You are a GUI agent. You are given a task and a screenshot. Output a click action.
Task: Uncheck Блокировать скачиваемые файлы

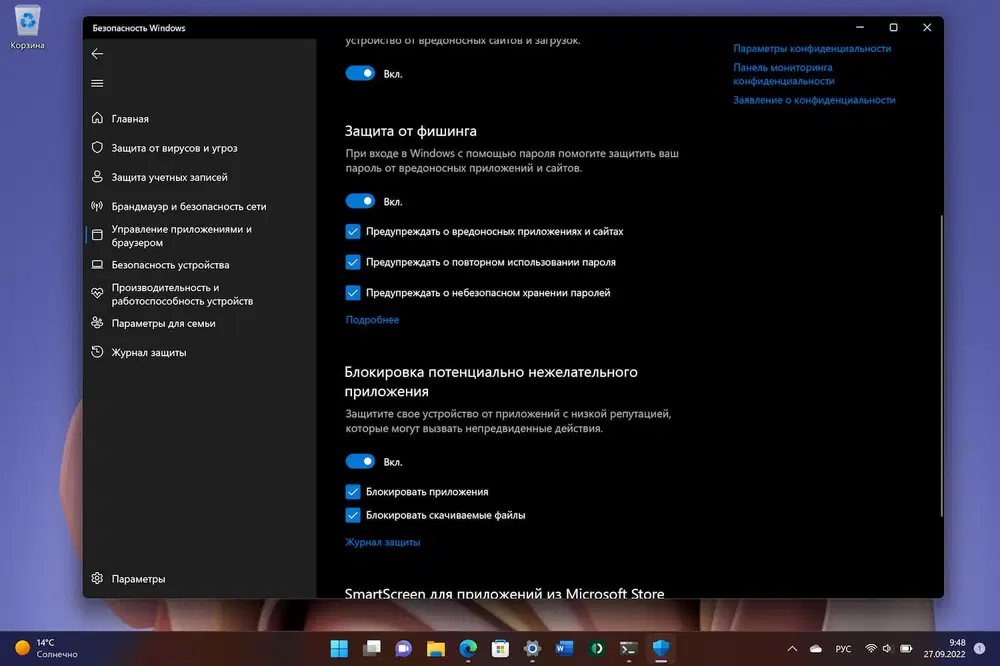click(353, 515)
